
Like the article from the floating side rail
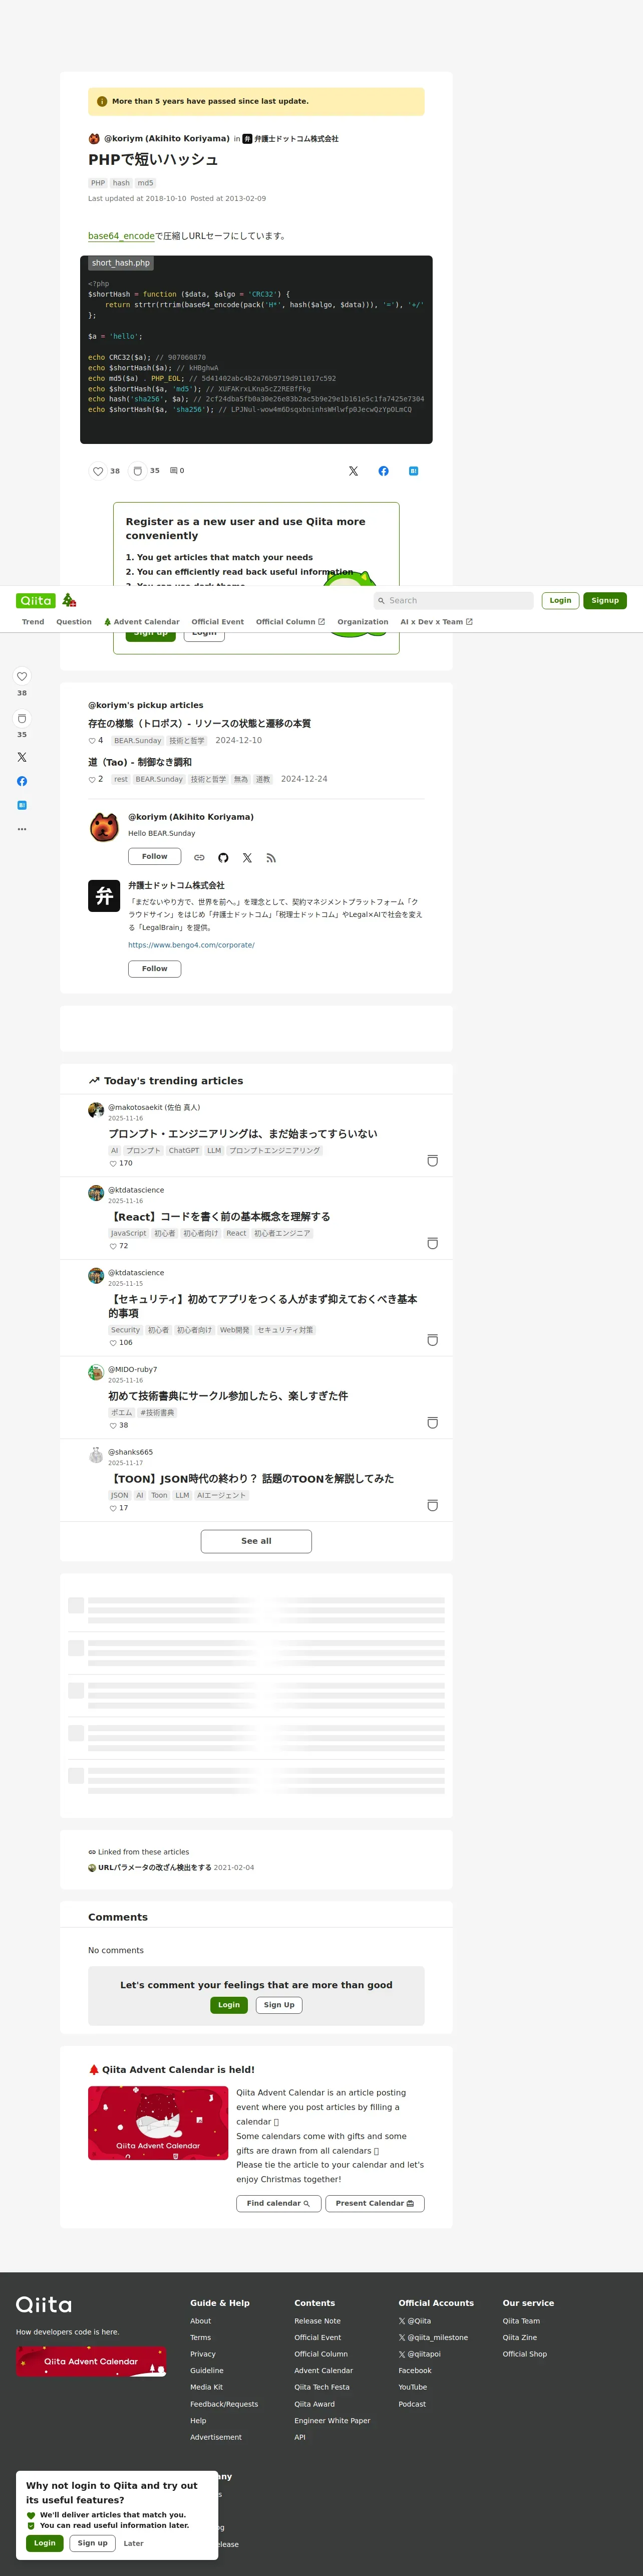22,676
